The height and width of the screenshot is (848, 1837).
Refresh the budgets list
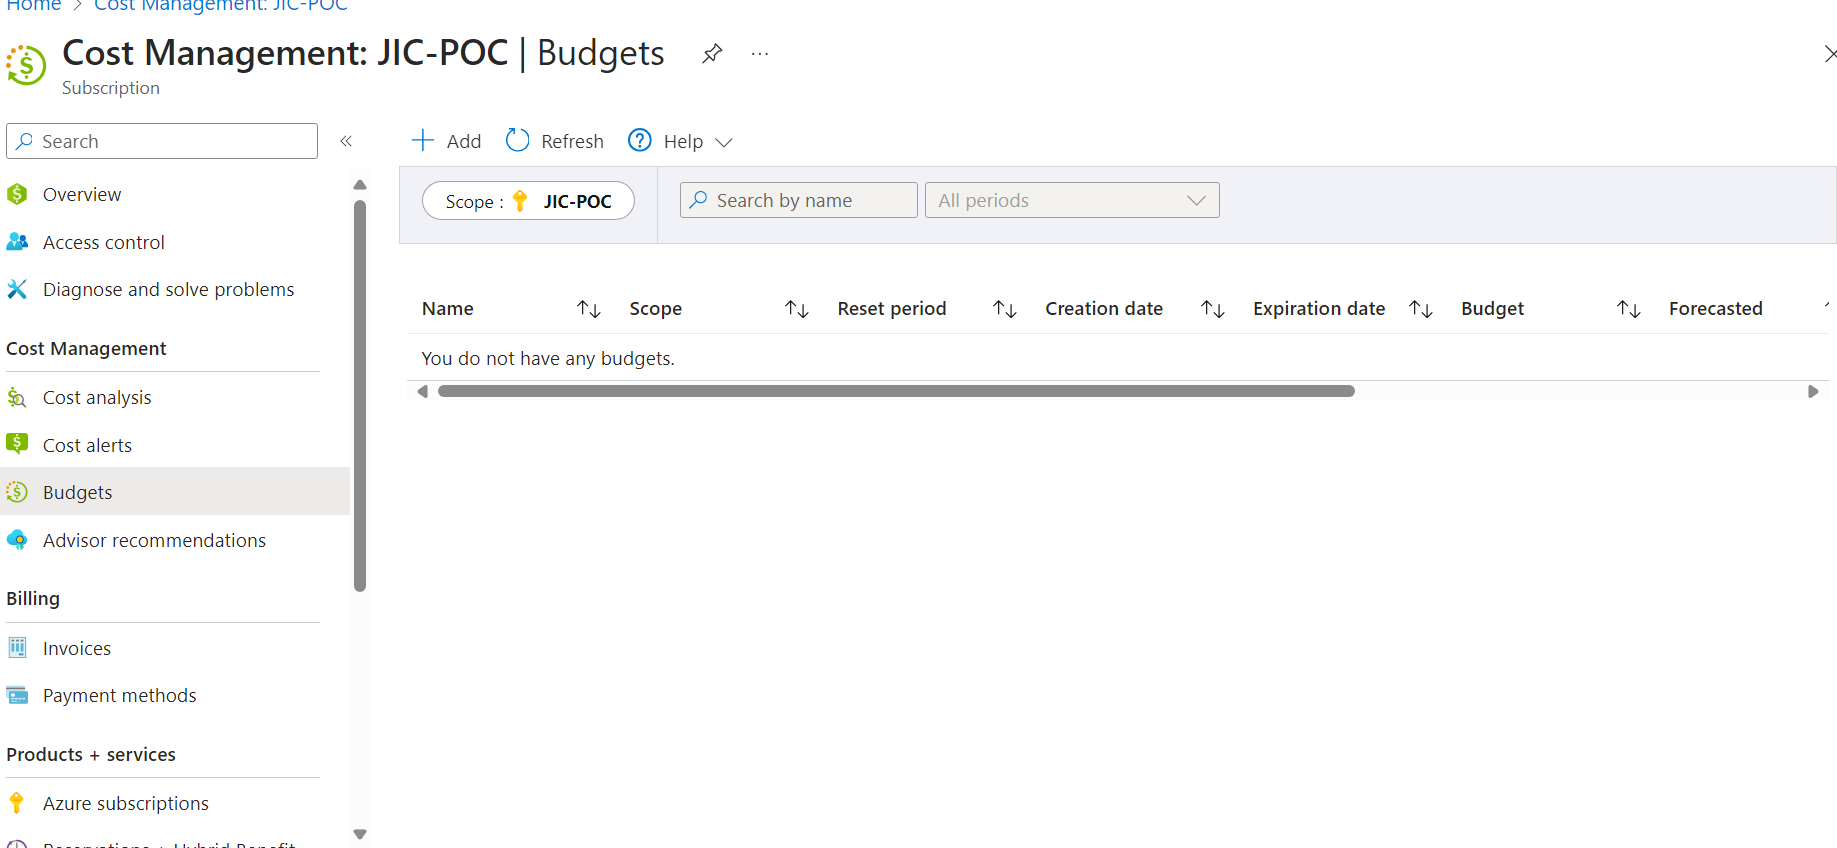[x=555, y=141]
